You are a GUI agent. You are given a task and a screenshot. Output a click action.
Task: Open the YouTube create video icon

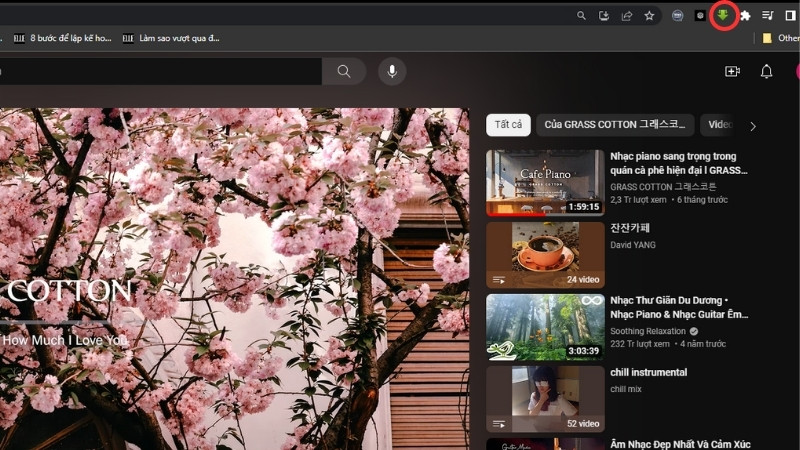click(x=732, y=71)
